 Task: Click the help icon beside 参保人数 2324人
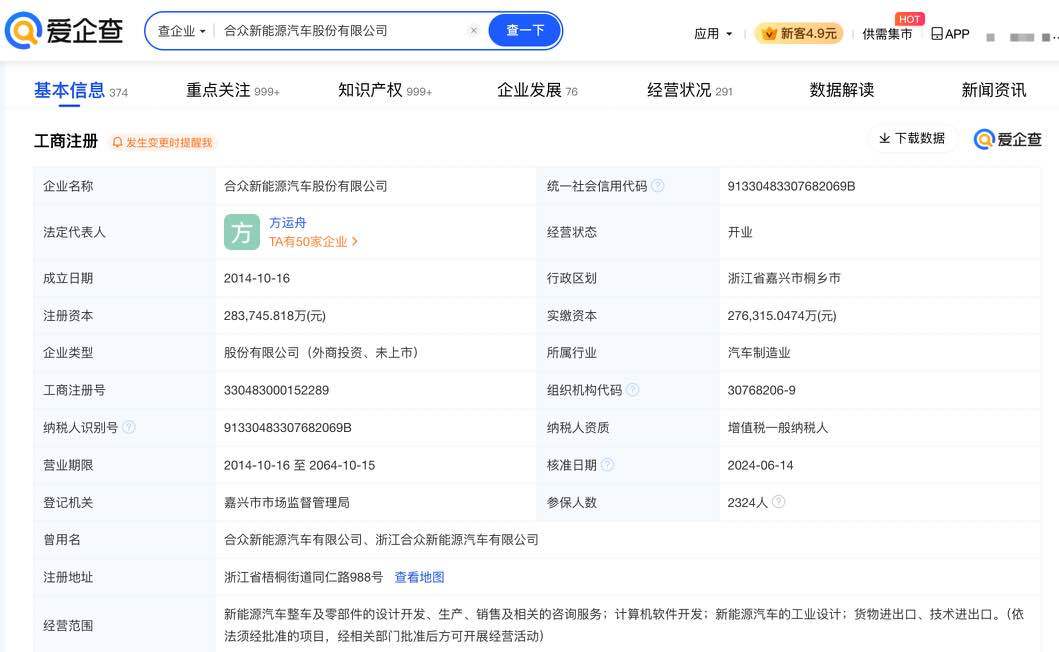(778, 502)
